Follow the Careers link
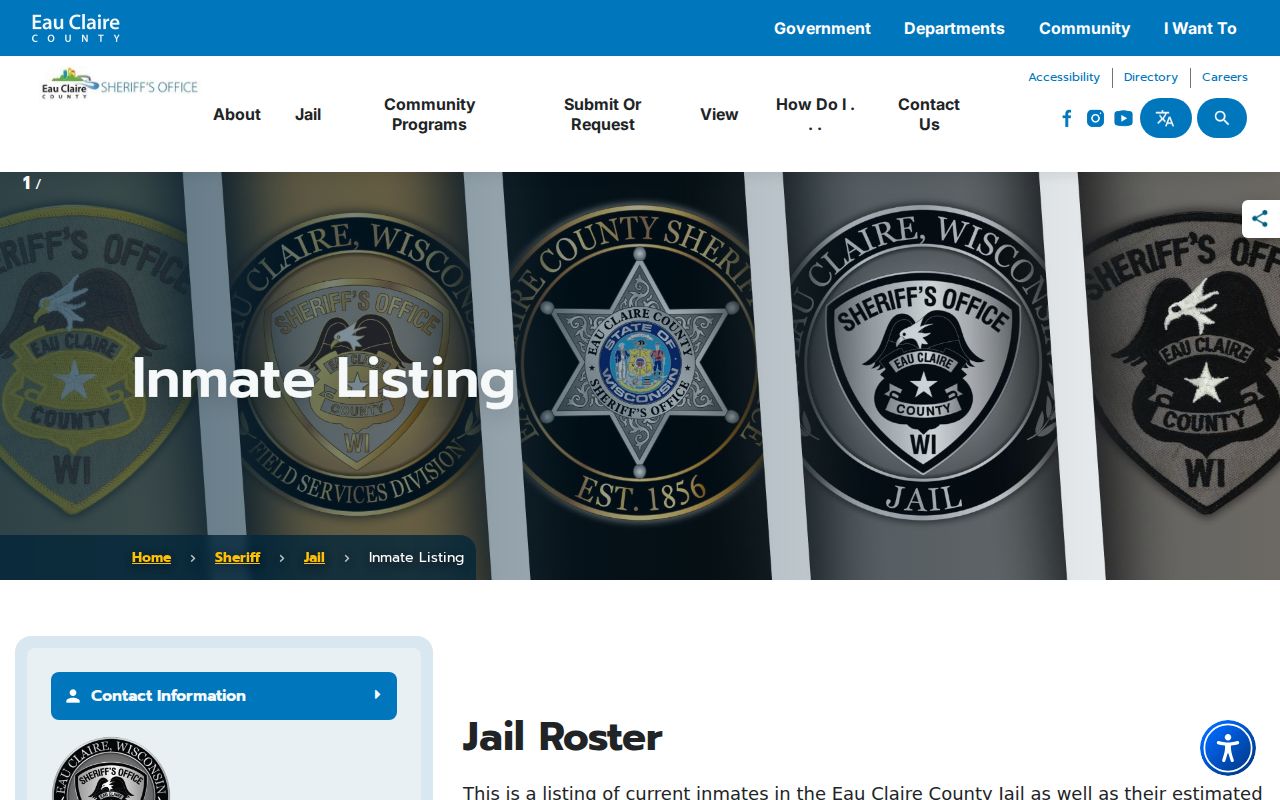 pos(1225,77)
